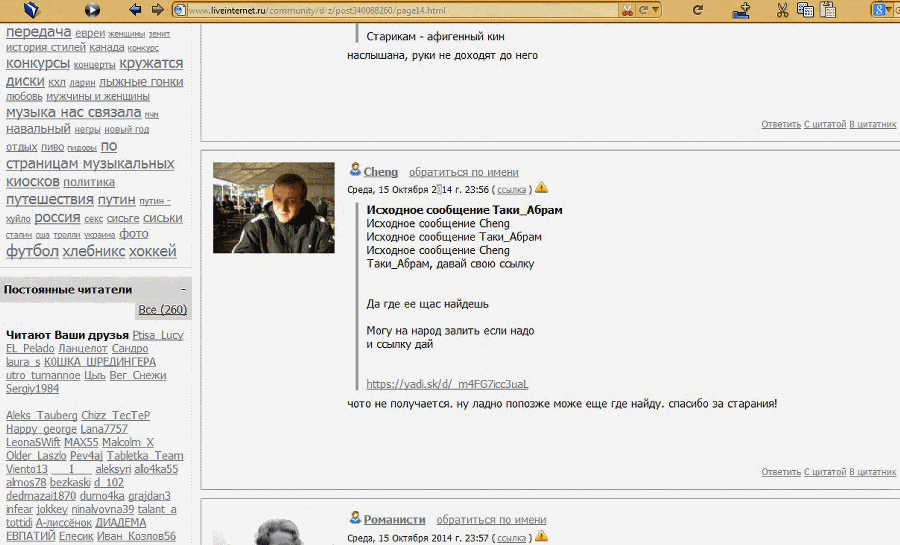The height and width of the screenshot is (545, 900).
Task: Click warning triangle on Романисти's comment
Action: pyautogui.click(x=541, y=536)
